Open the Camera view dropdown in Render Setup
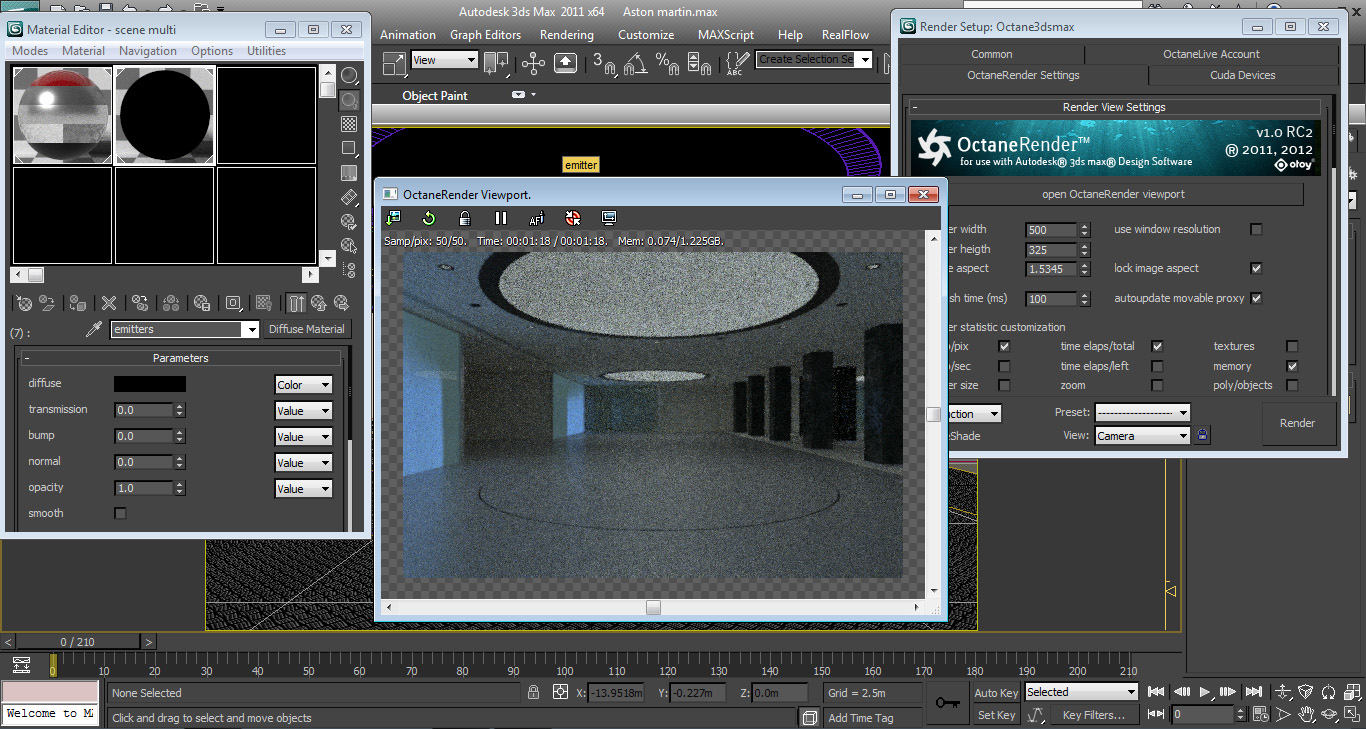The height and width of the screenshot is (729, 1366). tap(1143, 436)
